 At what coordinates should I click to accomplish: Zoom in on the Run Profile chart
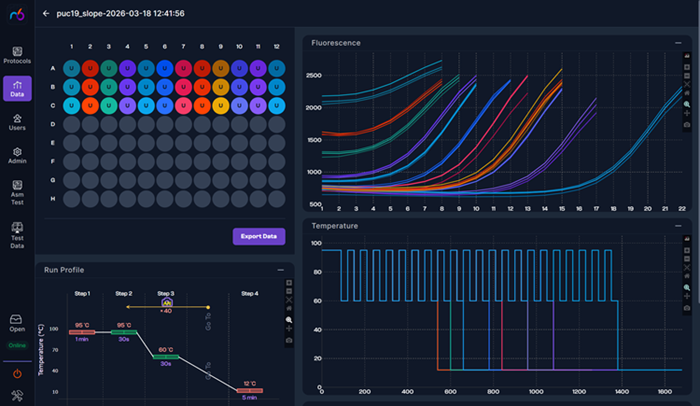pyautogui.click(x=289, y=283)
